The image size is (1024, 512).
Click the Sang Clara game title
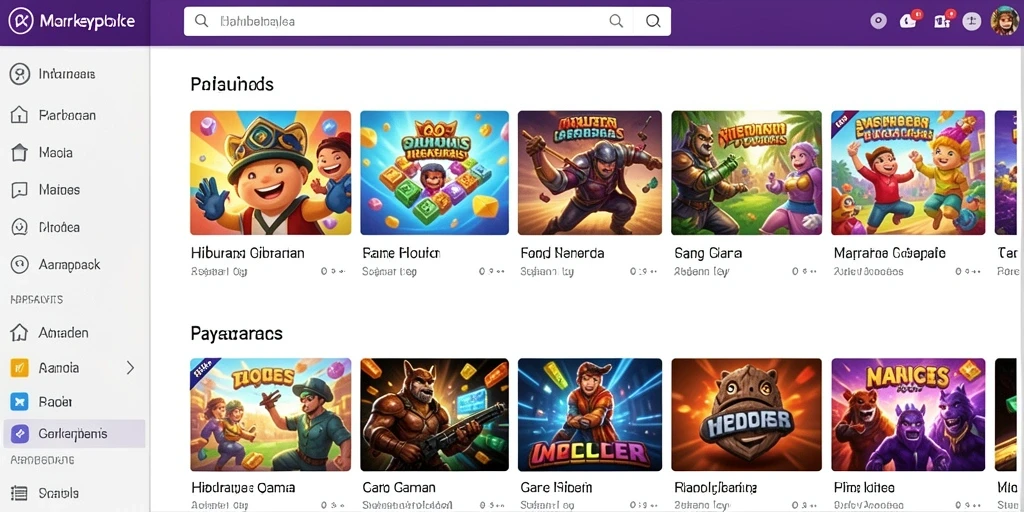coord(708,253)
